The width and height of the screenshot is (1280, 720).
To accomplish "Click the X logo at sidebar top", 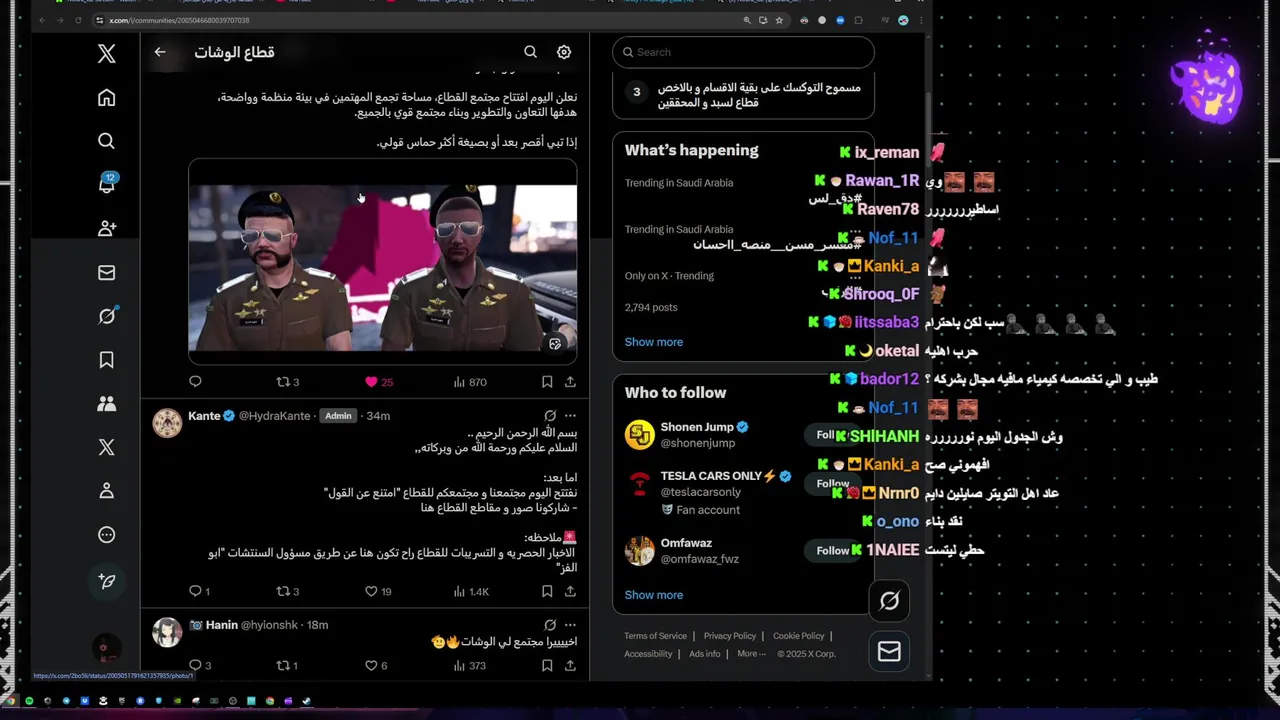I will coord(107,54).
